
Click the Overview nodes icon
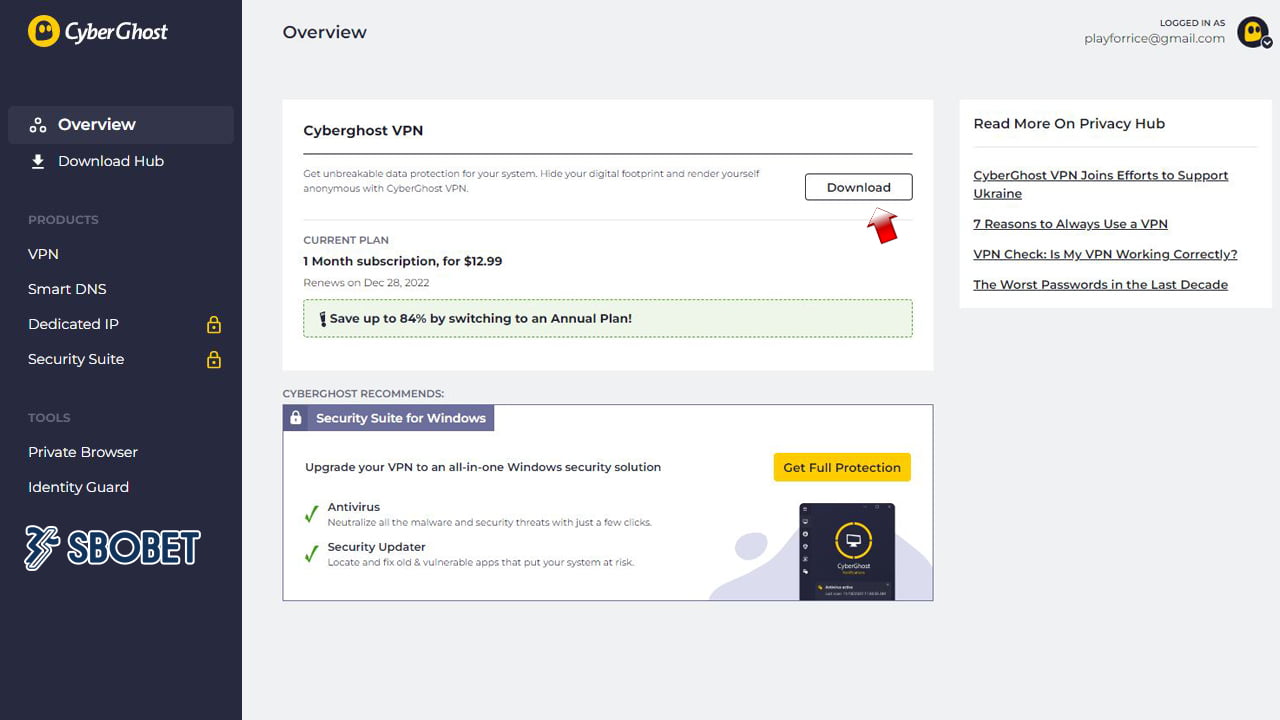point(38,125)
